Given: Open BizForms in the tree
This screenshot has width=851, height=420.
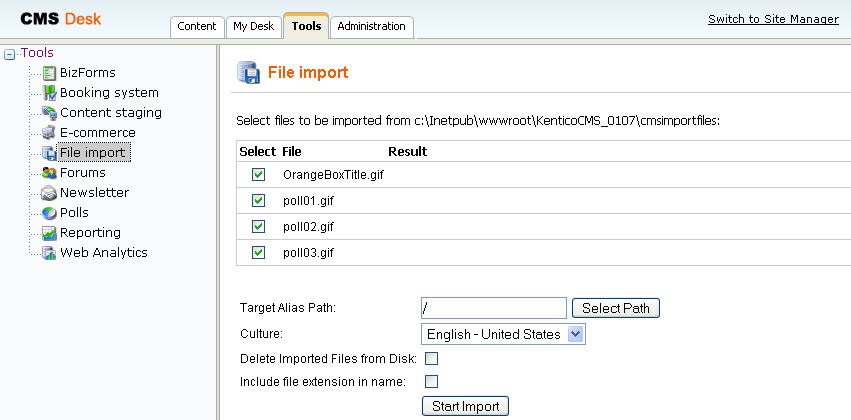Looking at the screenshot, I should [87, 73].
